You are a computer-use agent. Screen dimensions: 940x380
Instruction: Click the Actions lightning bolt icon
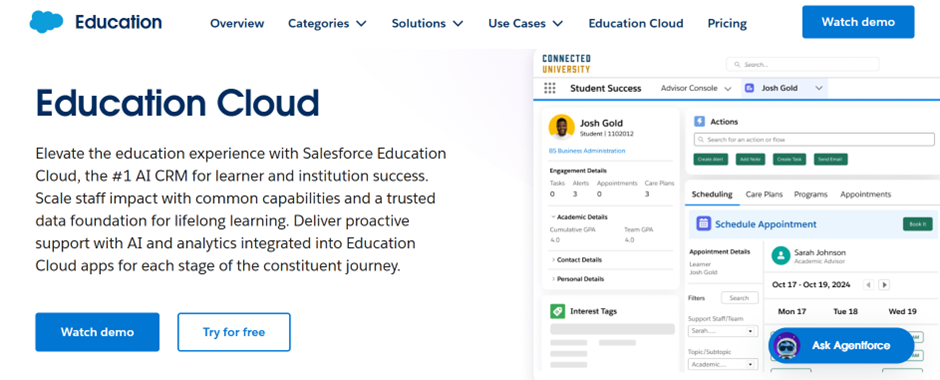click(x=699, y=122)
